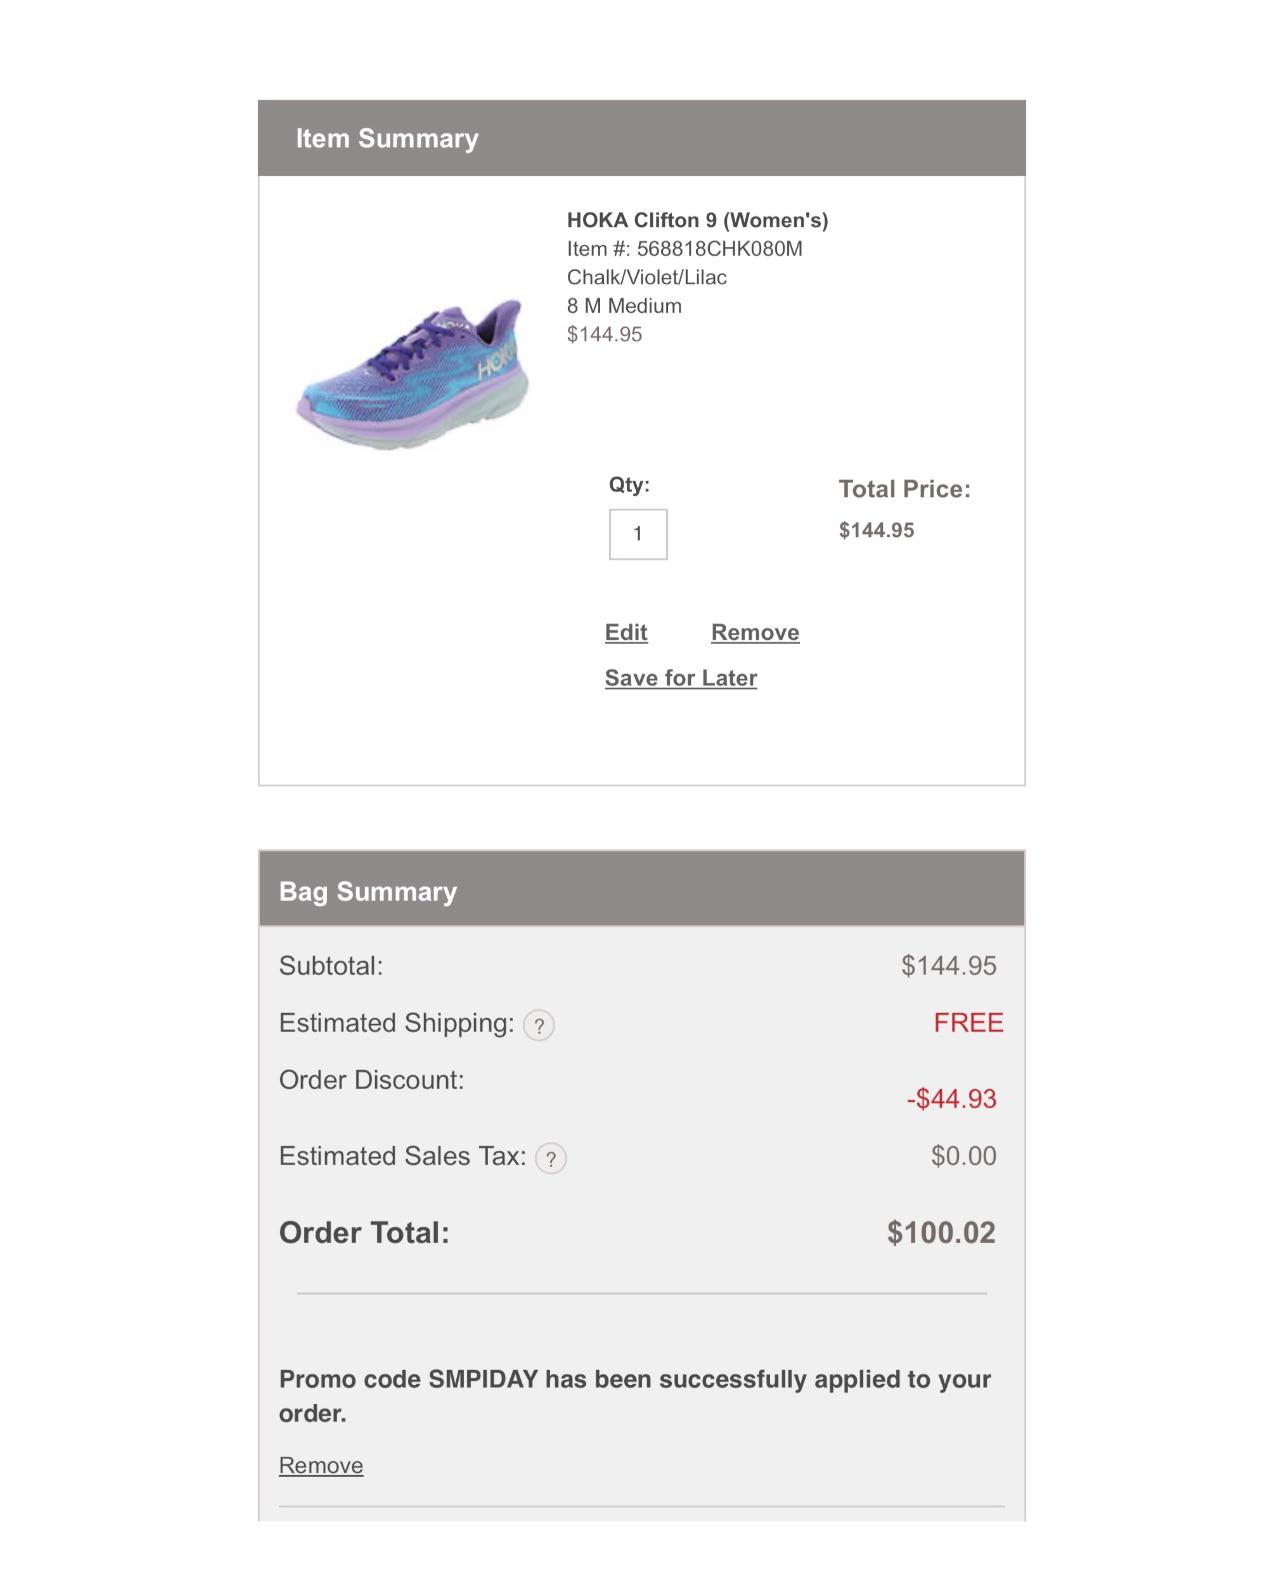Click the Item Summary header
Image resolution: width=1284 pixels, height=1596 pixels.
click(x=387, y=138)
